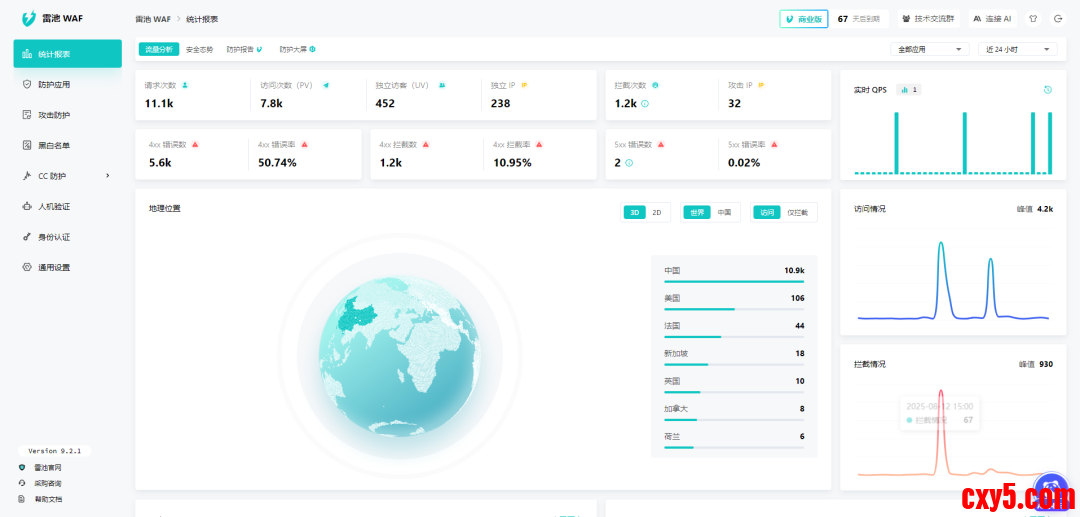The width and height of the screenshot is (1080, 517).
Task: Open the 近 24 小时 time range dropdown
Action: point(1016,49)
